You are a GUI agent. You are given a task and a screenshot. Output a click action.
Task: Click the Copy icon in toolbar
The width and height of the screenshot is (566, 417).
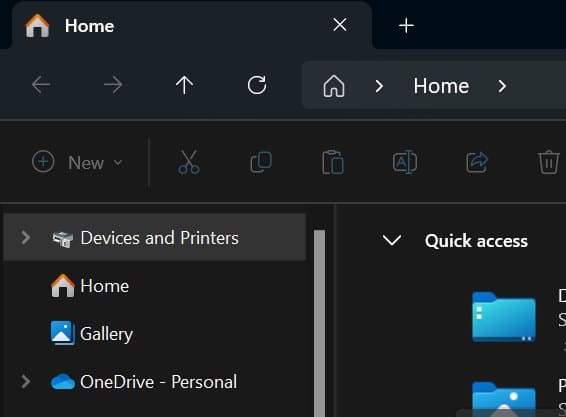pos(261,162)
